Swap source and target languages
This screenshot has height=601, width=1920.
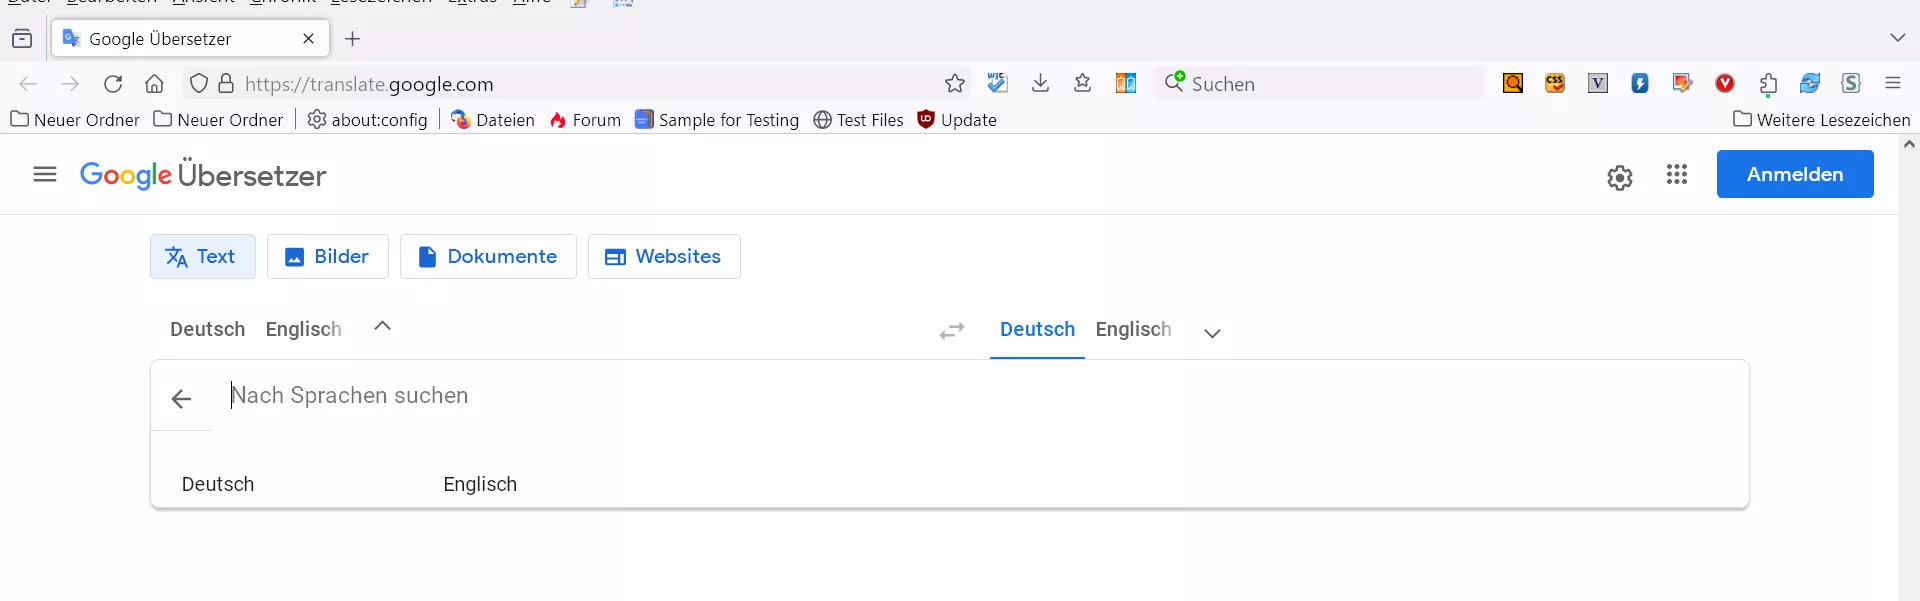coord(952,331)
